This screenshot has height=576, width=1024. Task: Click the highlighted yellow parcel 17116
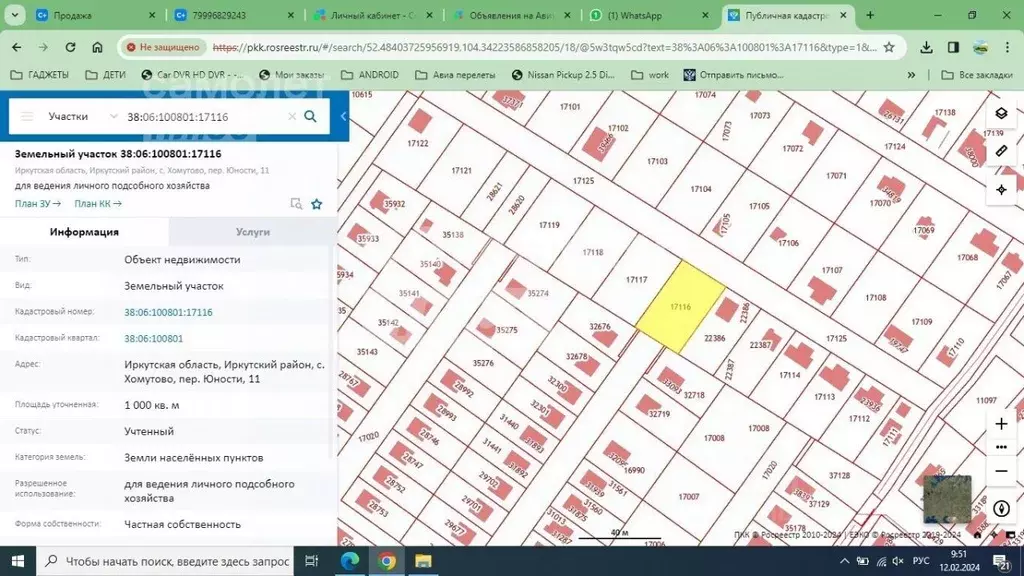680,307
